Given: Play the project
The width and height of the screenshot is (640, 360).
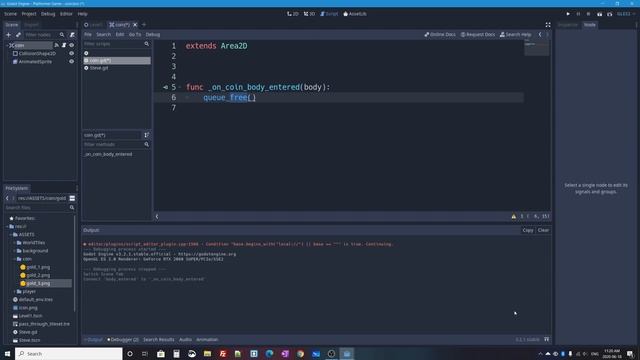Looking at the screenshot, I should (568, 14).
